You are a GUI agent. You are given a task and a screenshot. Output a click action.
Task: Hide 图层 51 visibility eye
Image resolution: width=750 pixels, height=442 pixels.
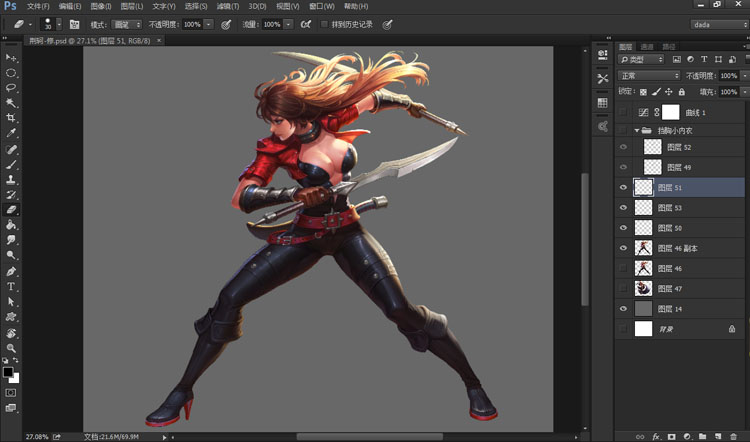(623, 188)
